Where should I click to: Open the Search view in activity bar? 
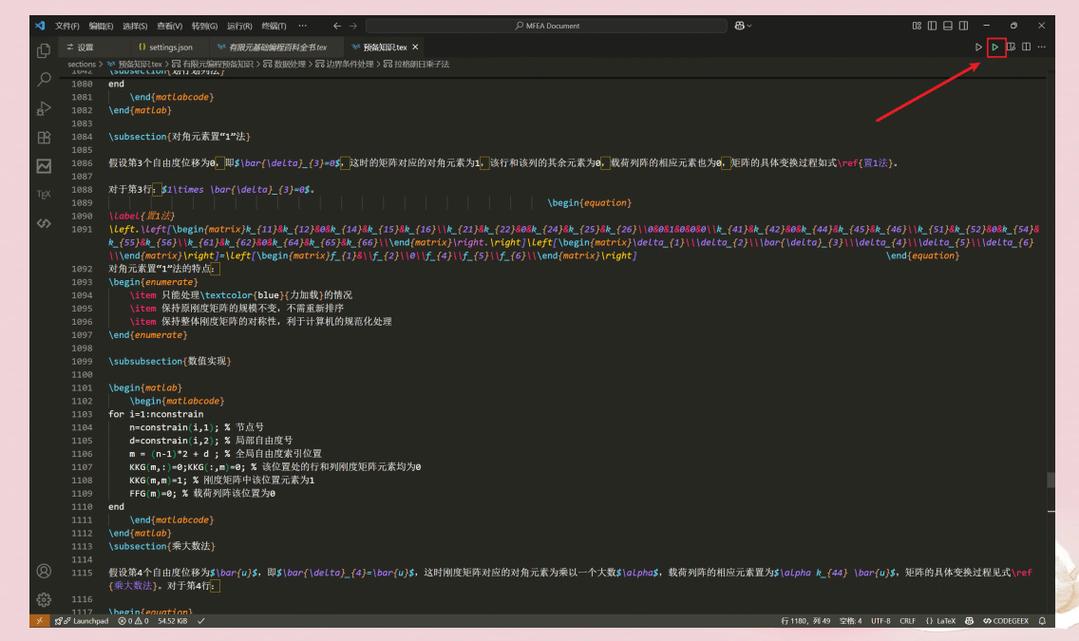[43, 79]
